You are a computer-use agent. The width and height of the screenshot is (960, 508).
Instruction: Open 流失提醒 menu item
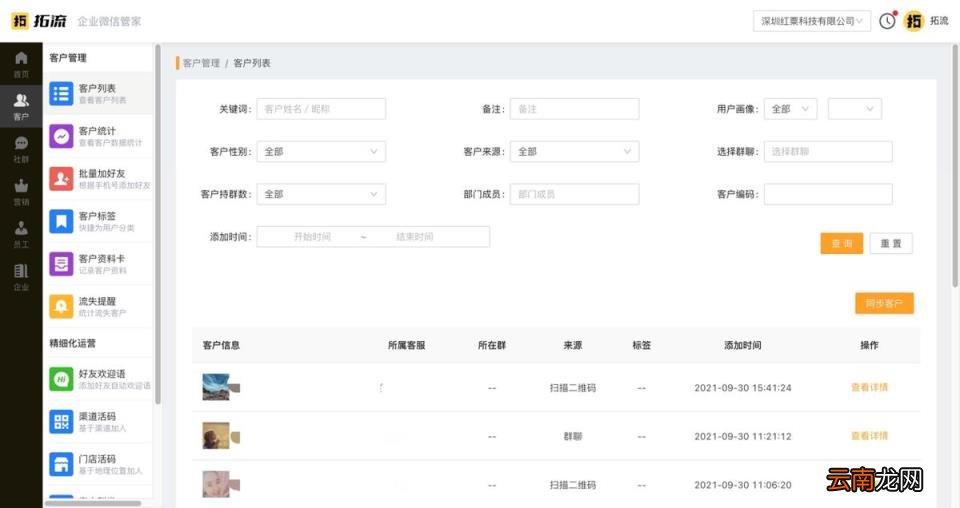coord(98,306)
